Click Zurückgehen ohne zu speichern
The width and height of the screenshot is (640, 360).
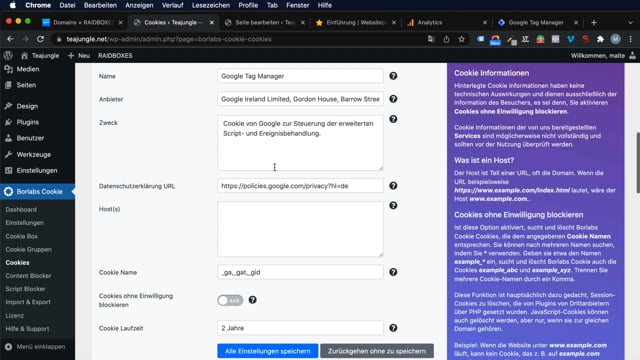377,351
